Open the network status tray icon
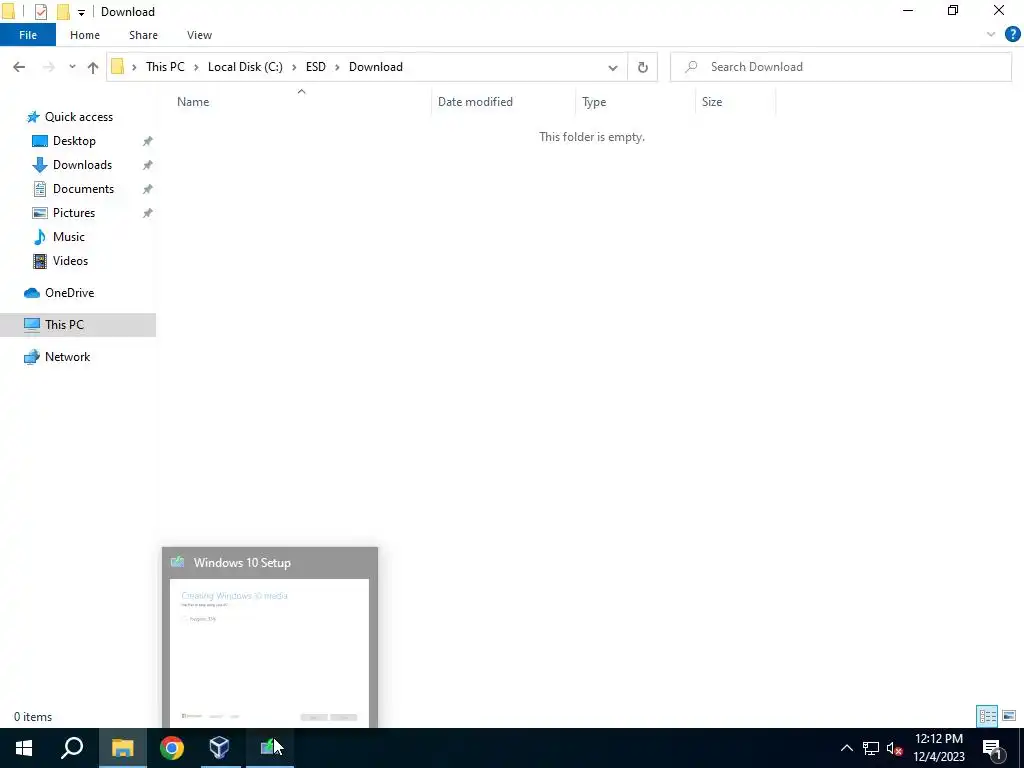Viewport: 1024px width, 768px height. [x=871, y=748]
